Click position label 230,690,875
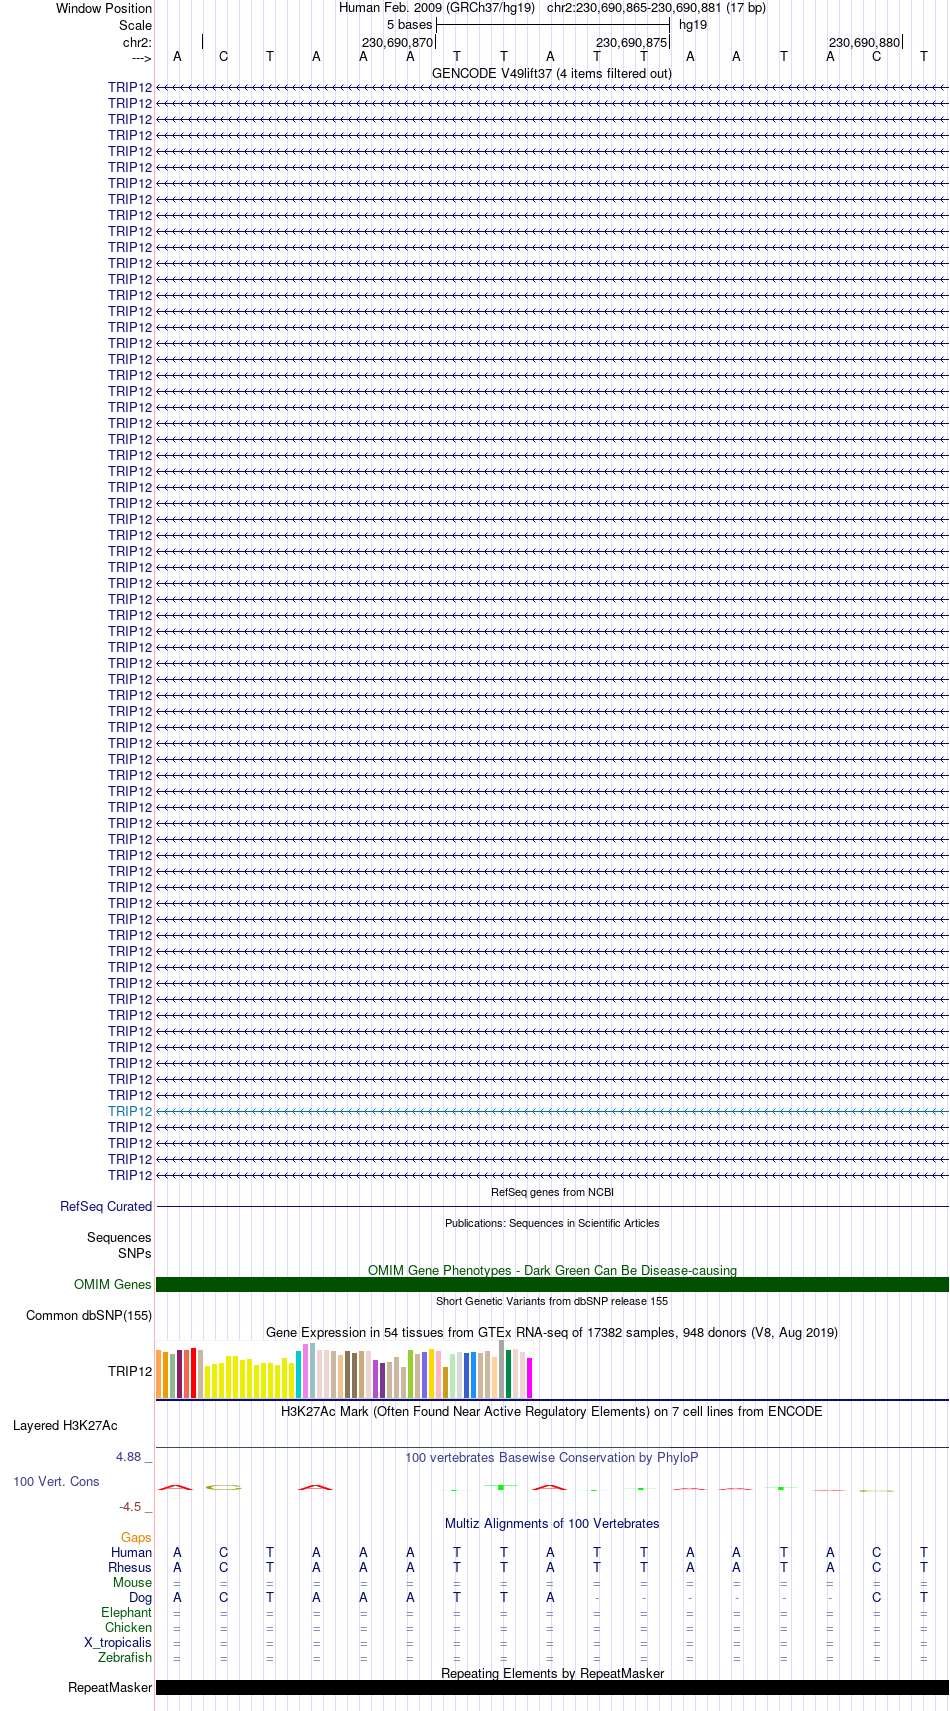Screen dimensions: 950x1711 pos(631,43)
